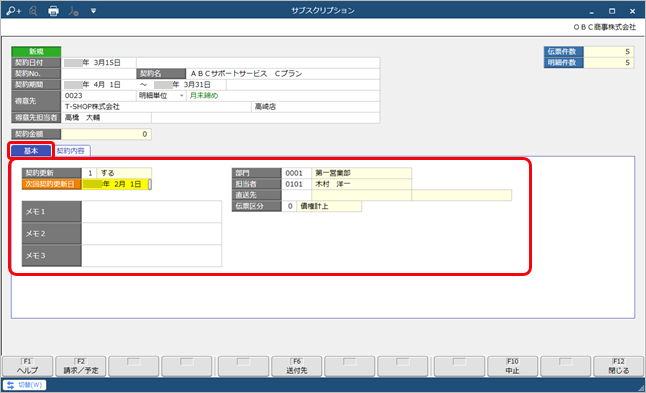Switch to the 契約内容 tab
The width and height of the screenshot is (646, 393).
(x=70, y=151)
